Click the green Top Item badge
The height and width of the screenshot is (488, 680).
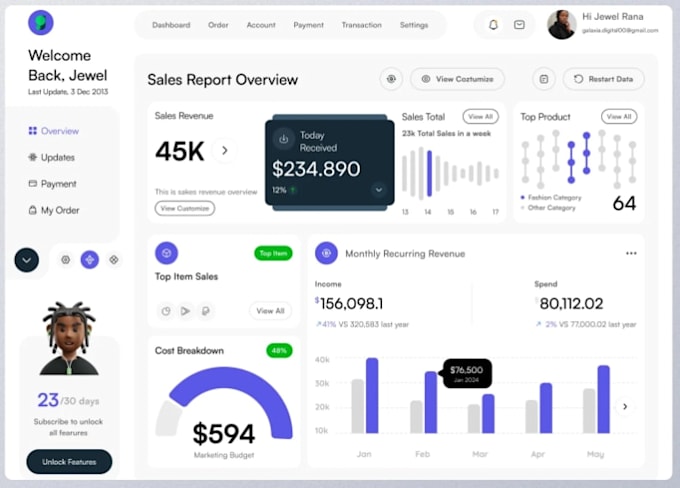(x=273, y=253)
